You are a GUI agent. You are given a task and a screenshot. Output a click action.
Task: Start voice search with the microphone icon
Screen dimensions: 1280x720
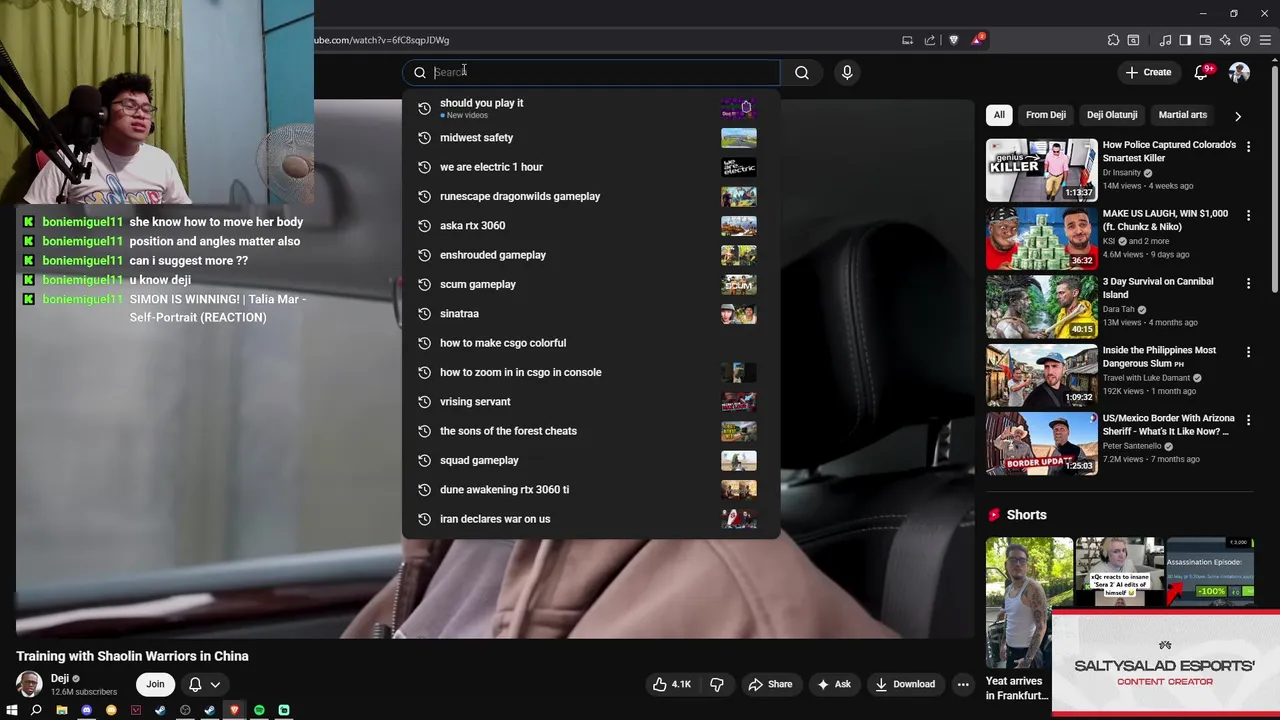[847, 72]
